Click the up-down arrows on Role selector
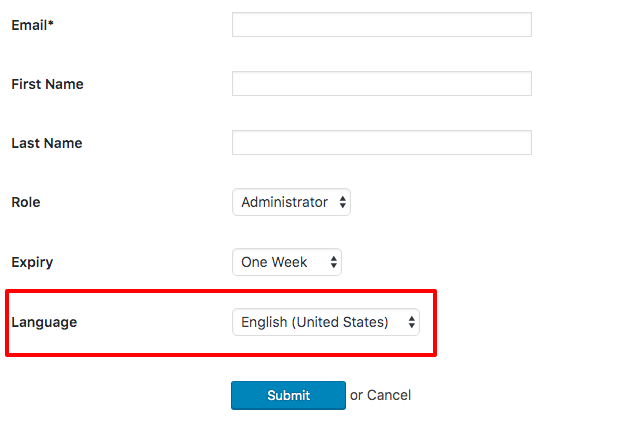This screenshot has height=433, width=630. 343,203
